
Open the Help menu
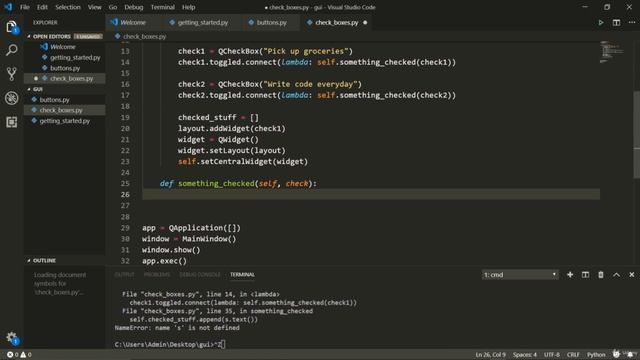tap(188, 7)
